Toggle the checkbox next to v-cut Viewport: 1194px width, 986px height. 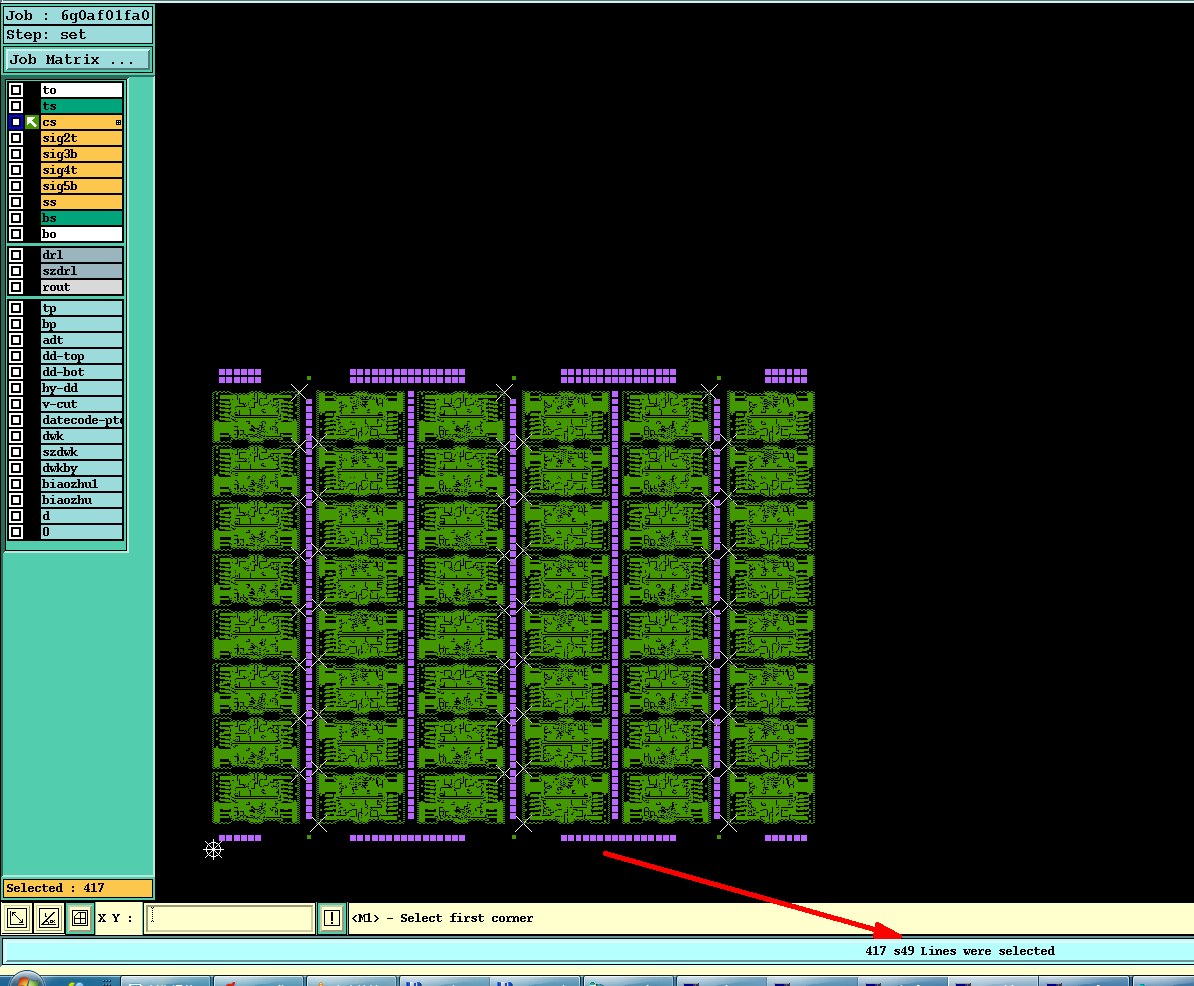point(16,404)
